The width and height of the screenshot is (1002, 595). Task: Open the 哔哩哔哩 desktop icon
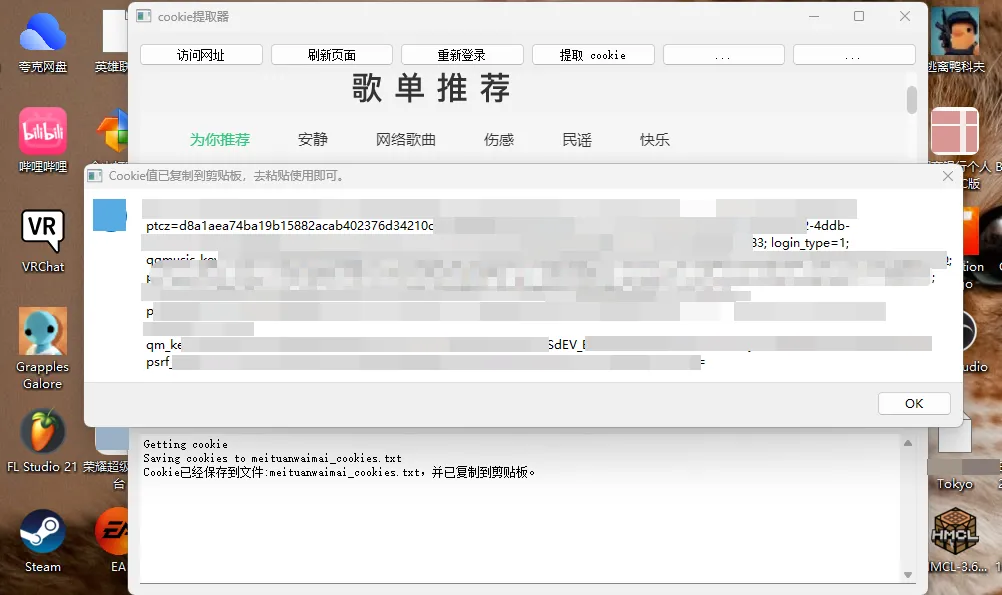pos(43,140)
